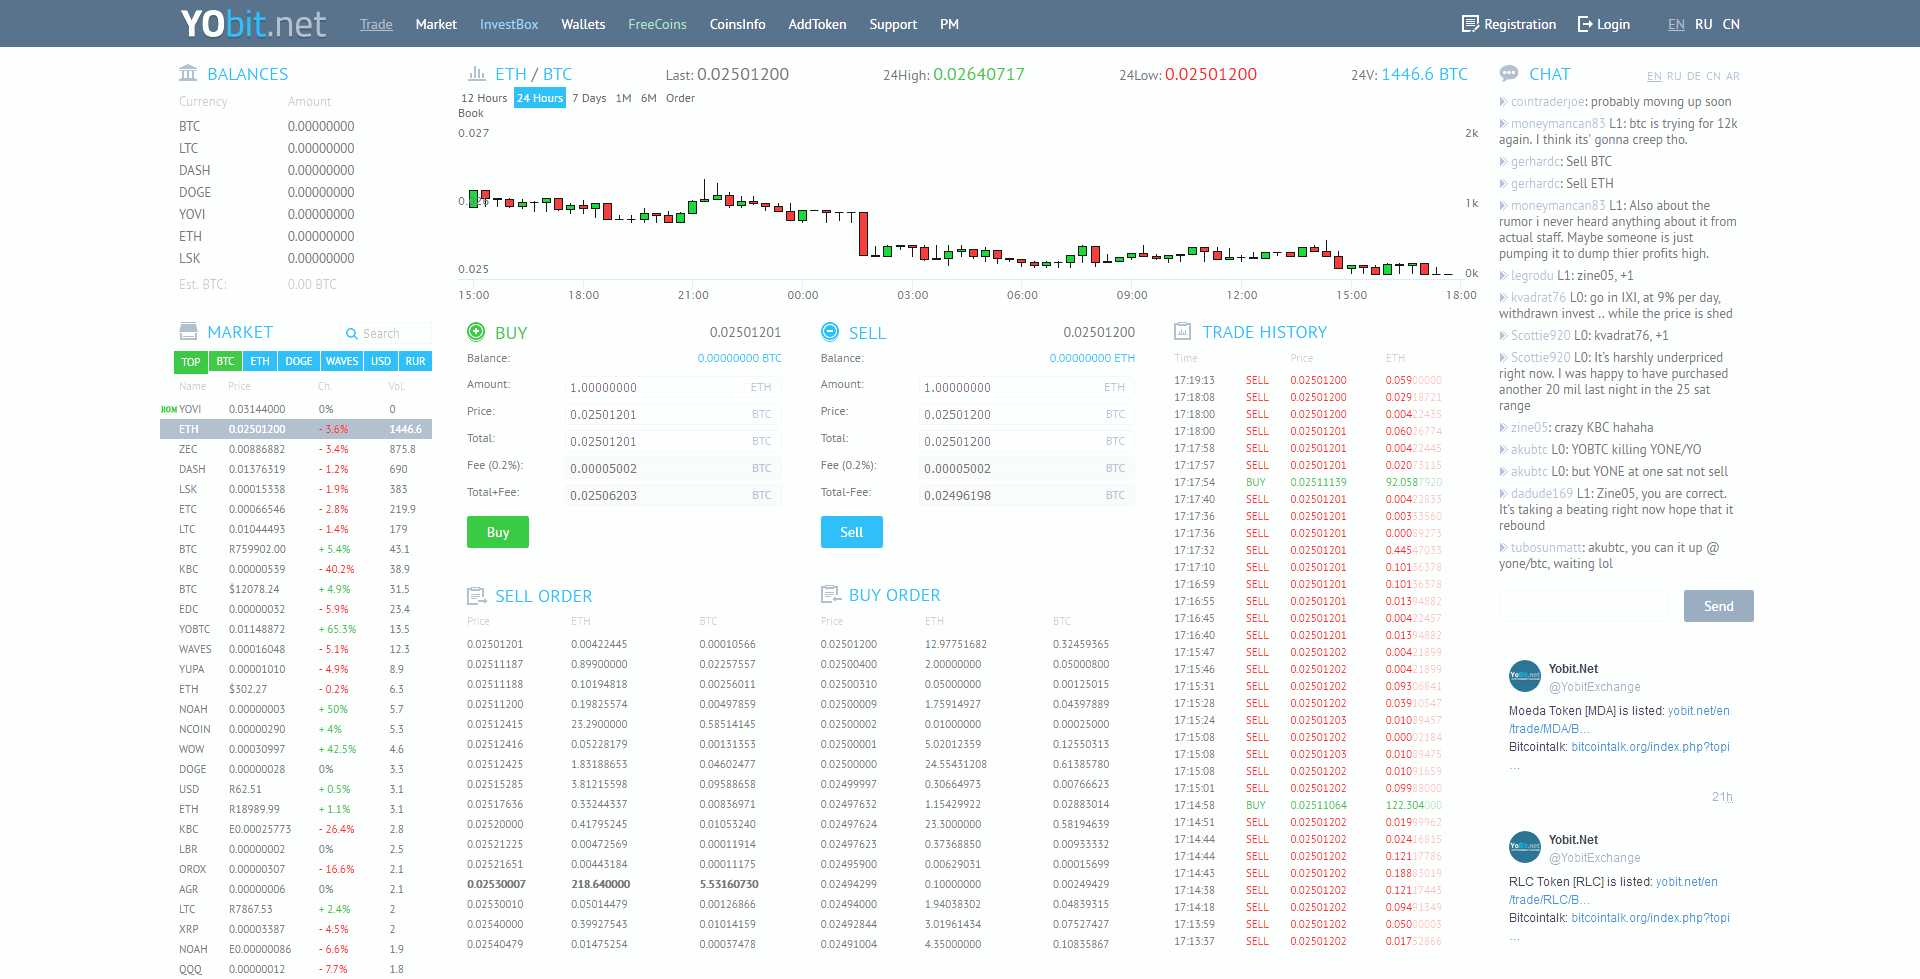Show the Order Book chart

680,98
